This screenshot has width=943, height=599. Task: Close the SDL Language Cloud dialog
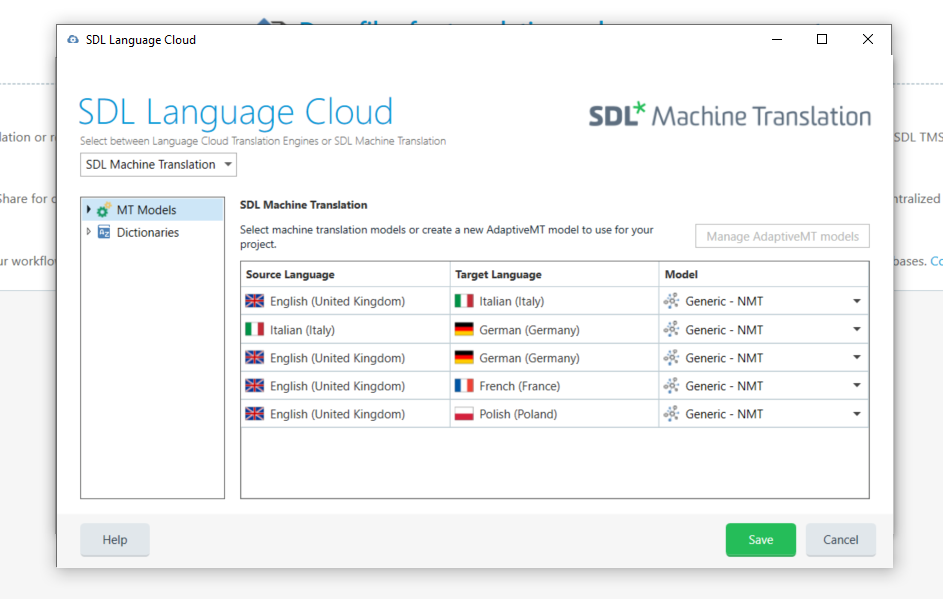click(867, 39)
